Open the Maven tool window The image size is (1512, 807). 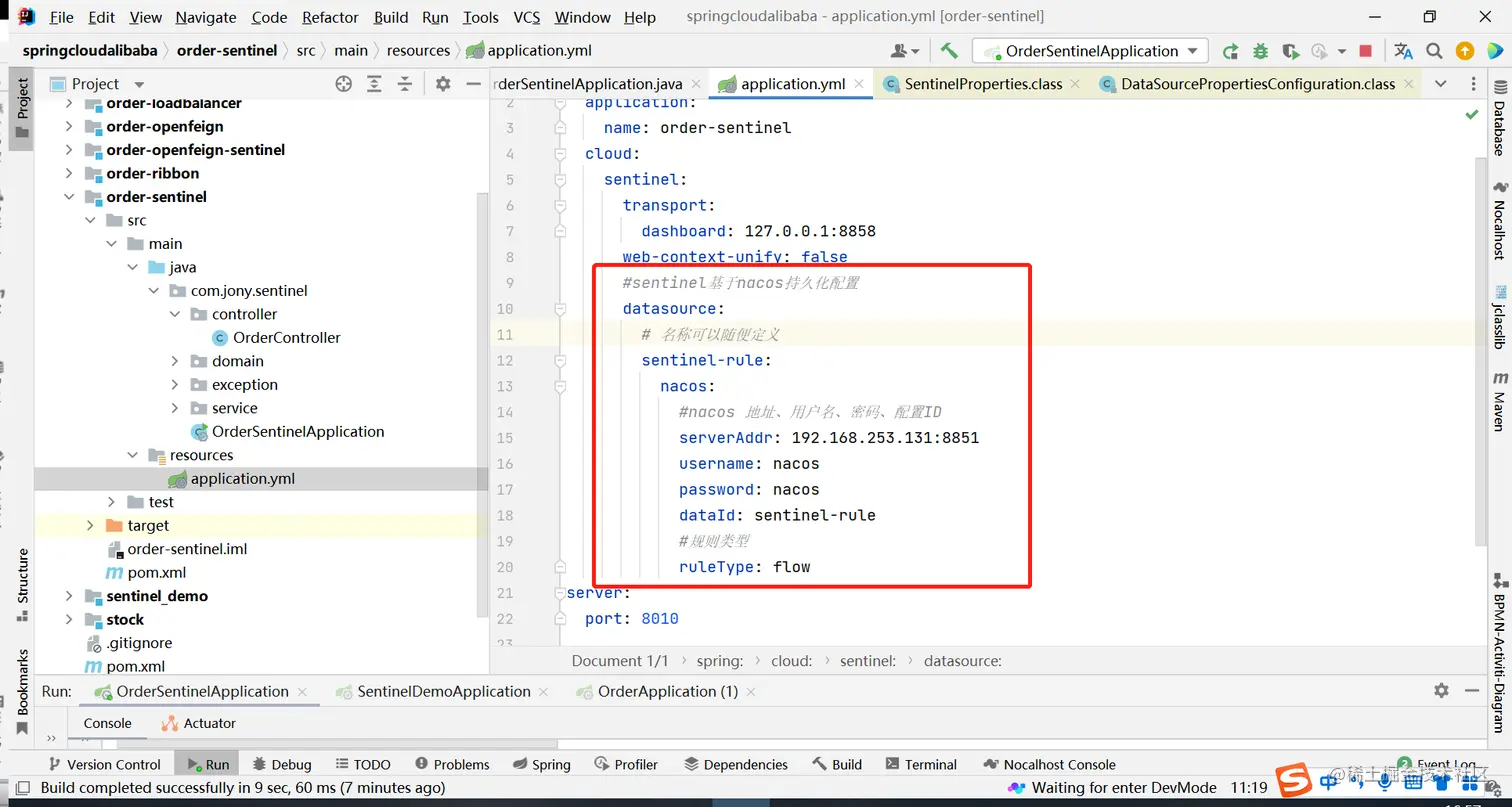pos(1499,402)
